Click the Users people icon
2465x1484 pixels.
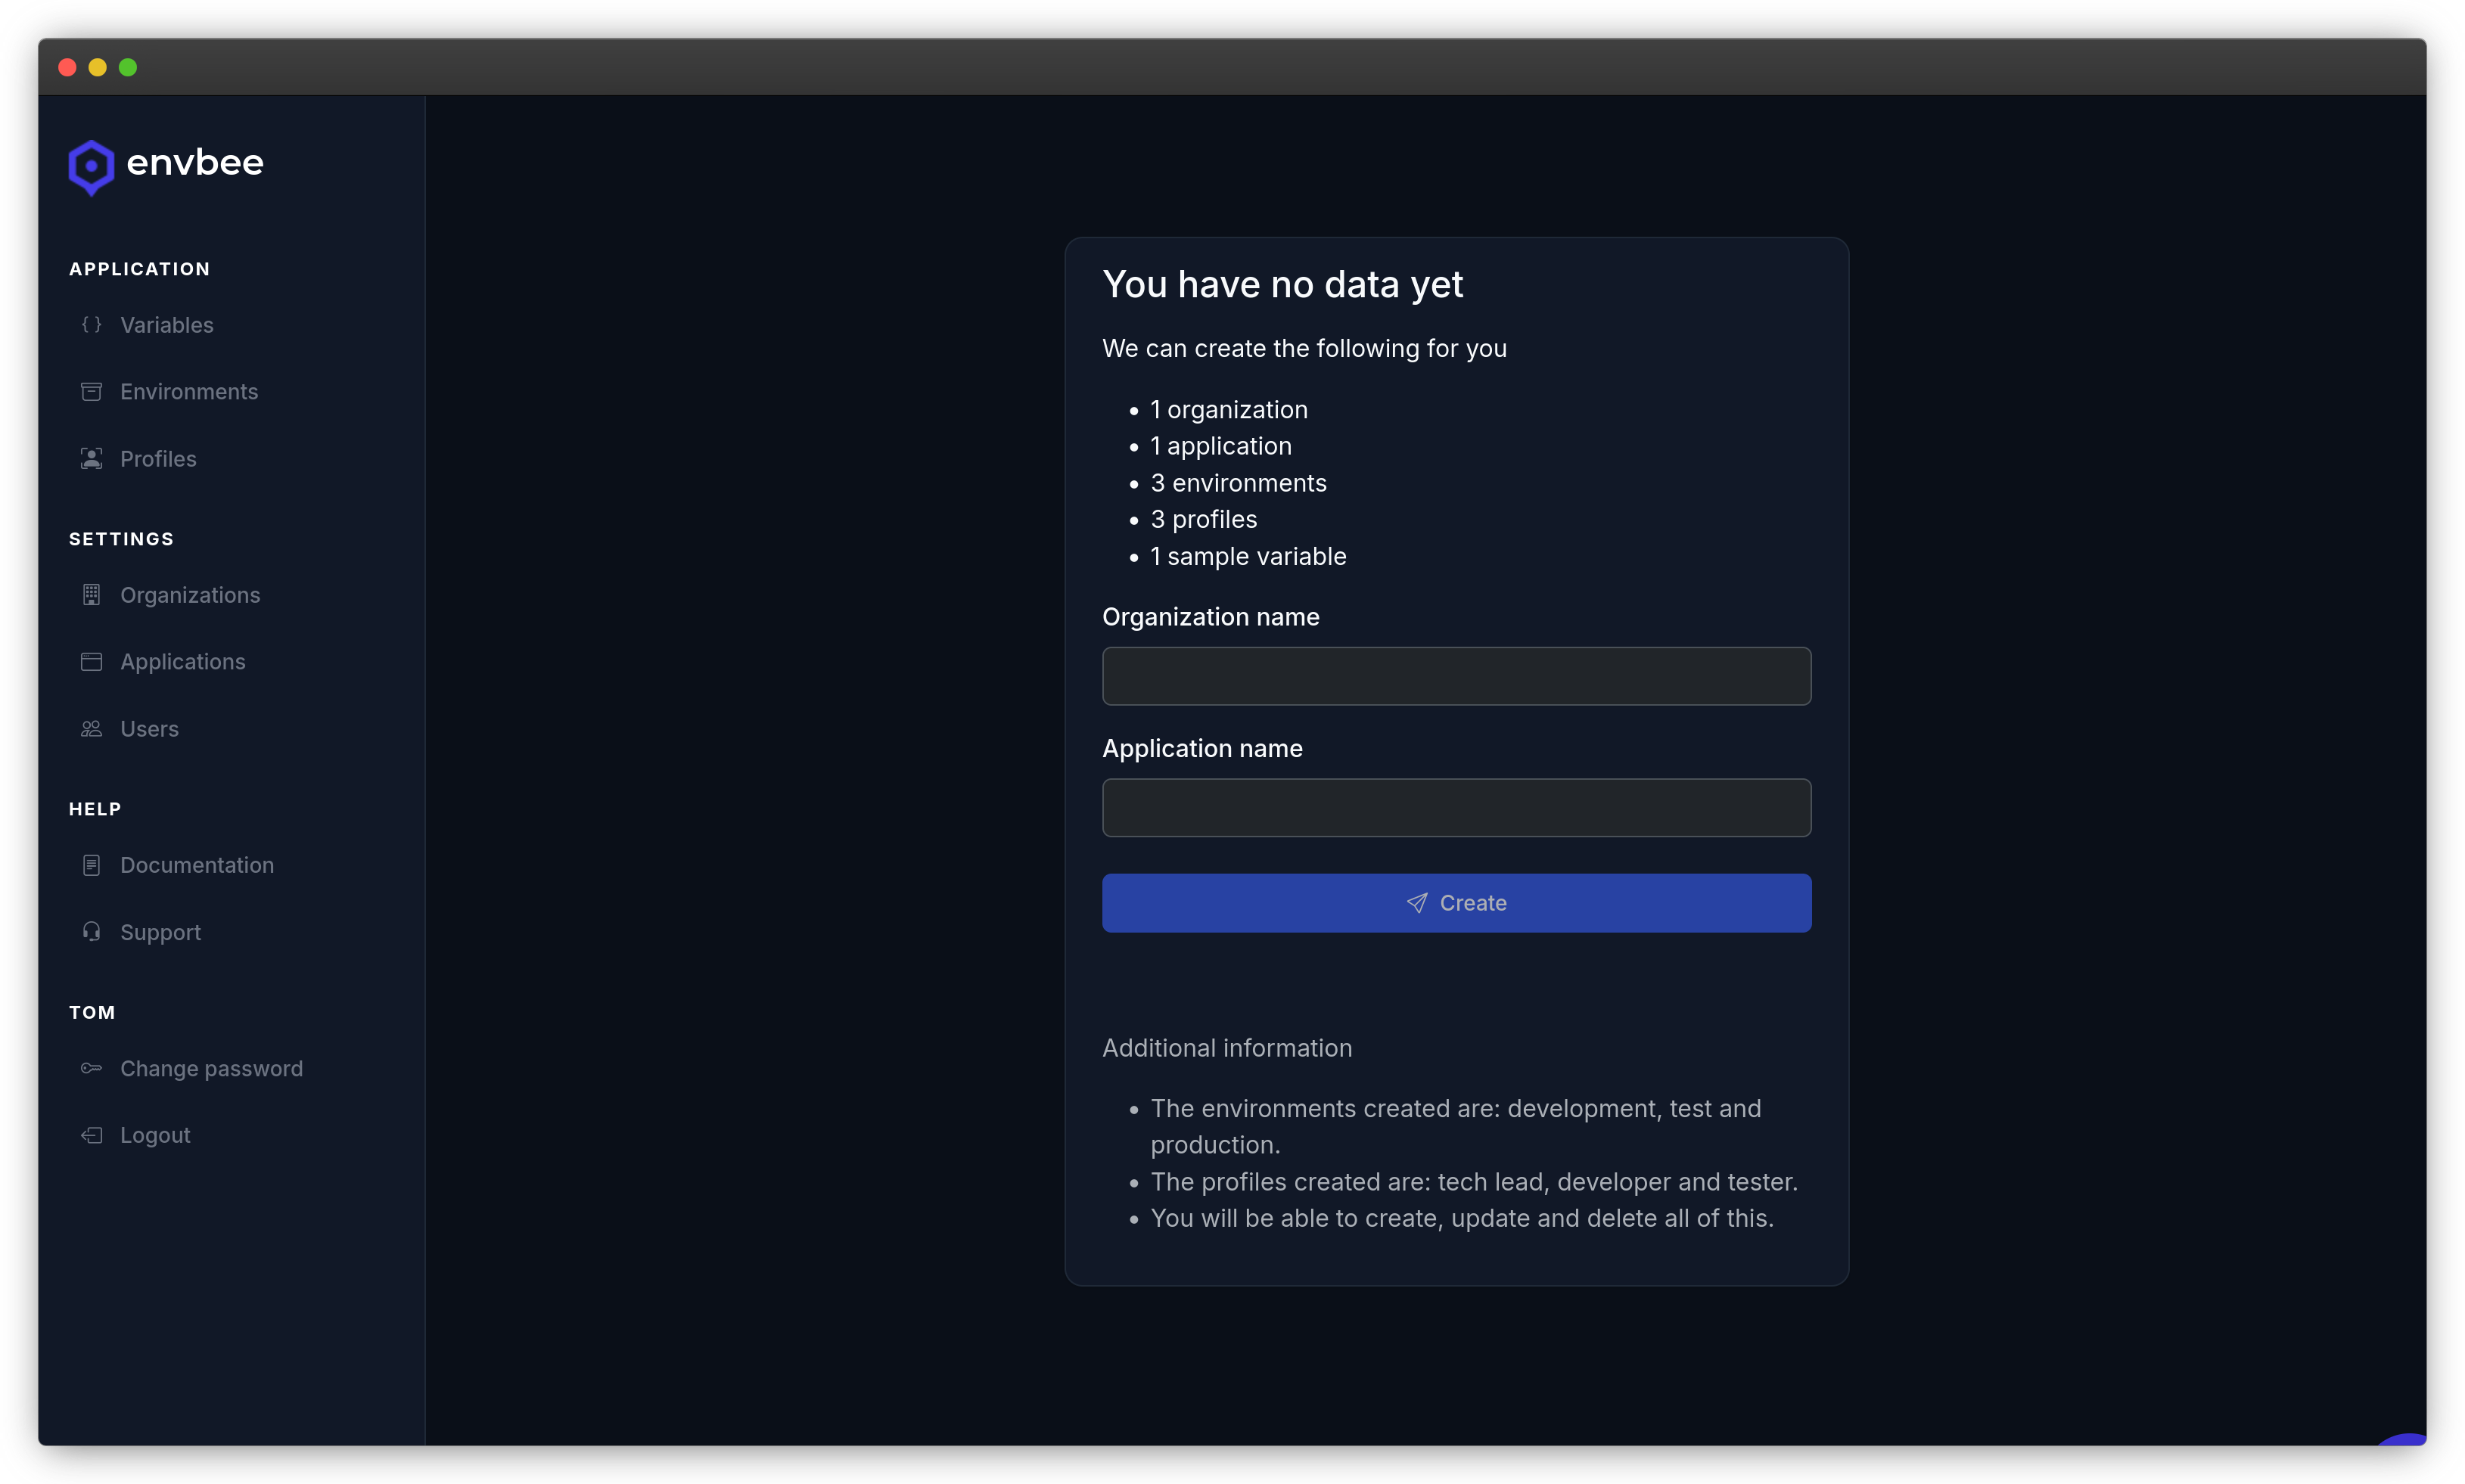coord(91,729)
